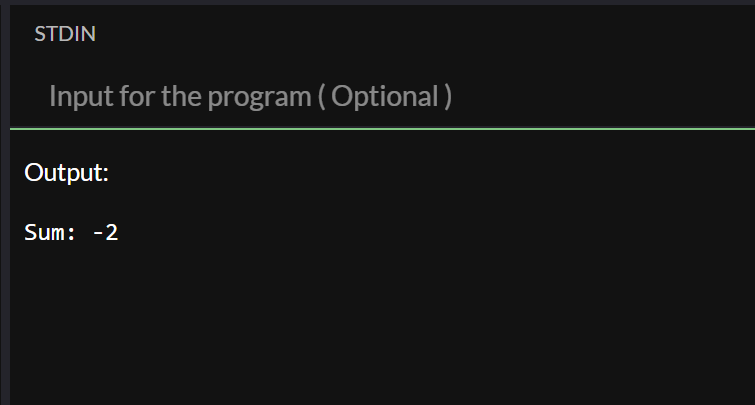Click the right end of the STDIN field
The image size is (755, 405).
722,96
